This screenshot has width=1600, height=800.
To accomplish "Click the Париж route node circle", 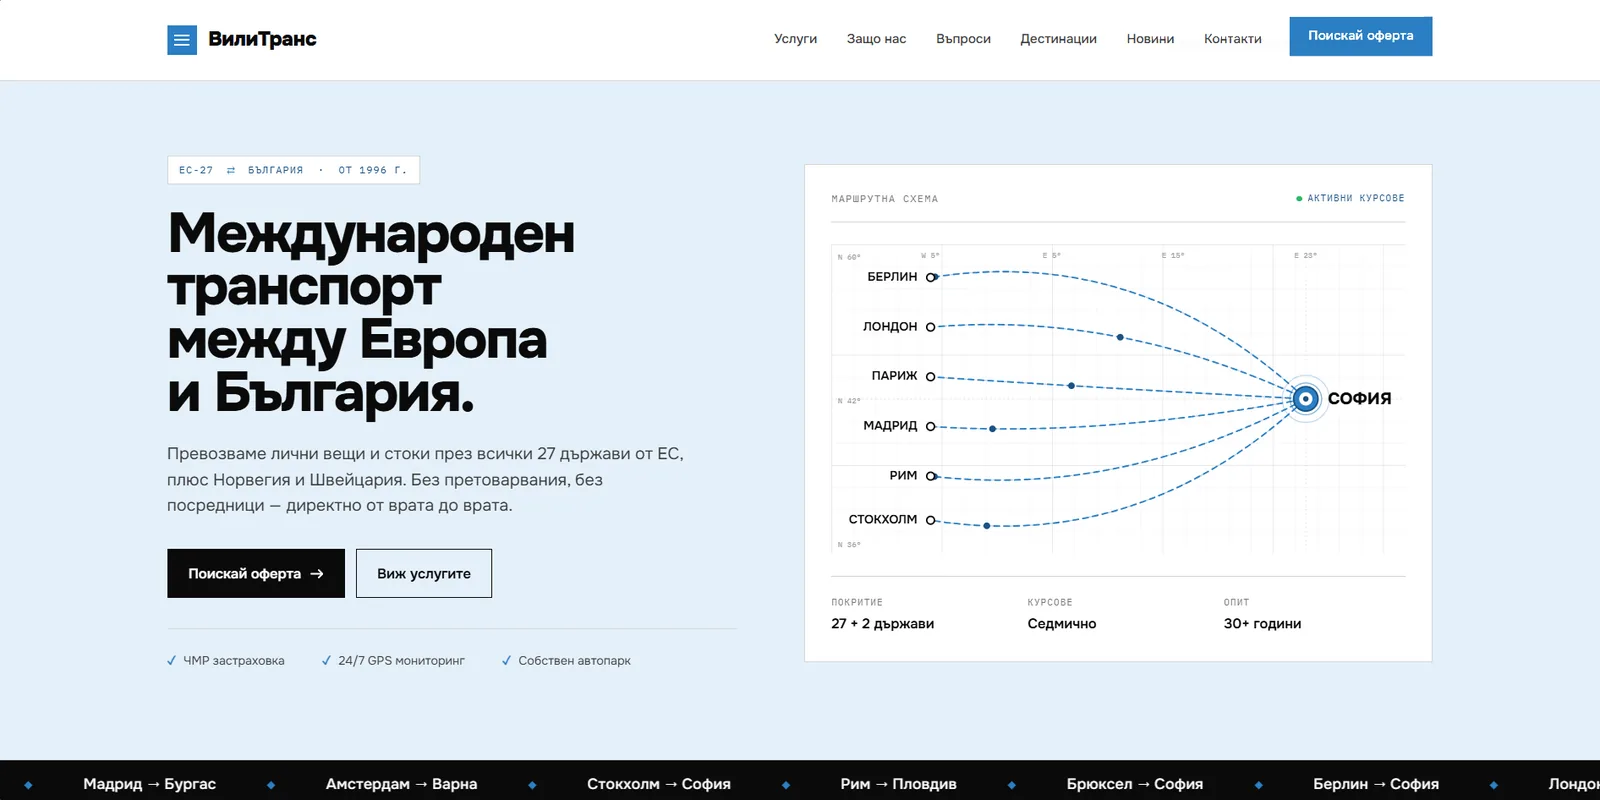I will 931,377.
